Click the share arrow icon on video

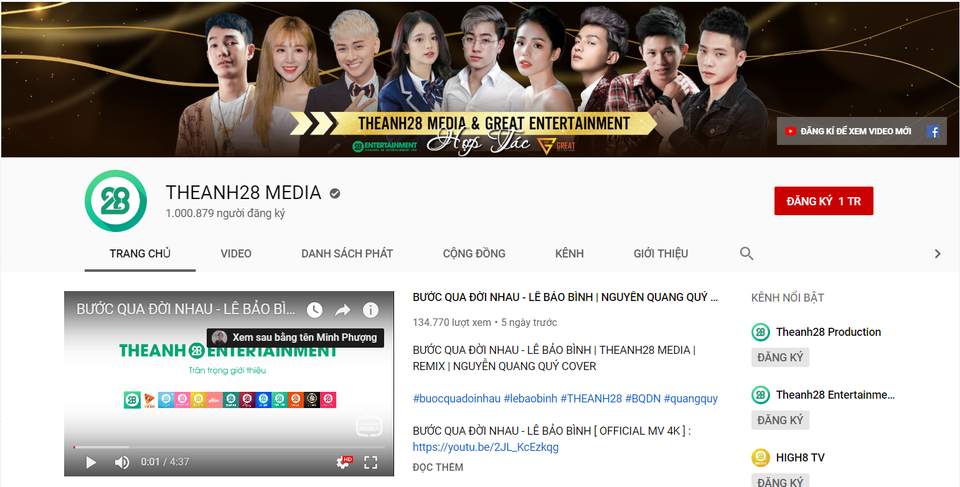342,310
